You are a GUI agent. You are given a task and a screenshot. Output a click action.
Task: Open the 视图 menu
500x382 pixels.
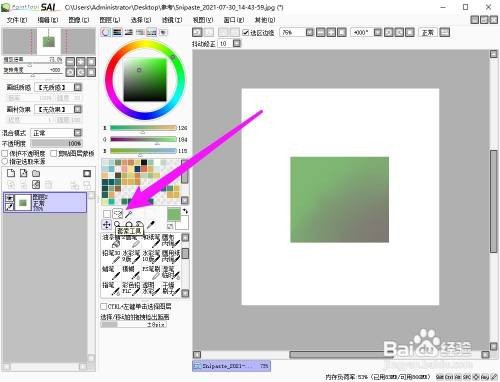(203, 20)
